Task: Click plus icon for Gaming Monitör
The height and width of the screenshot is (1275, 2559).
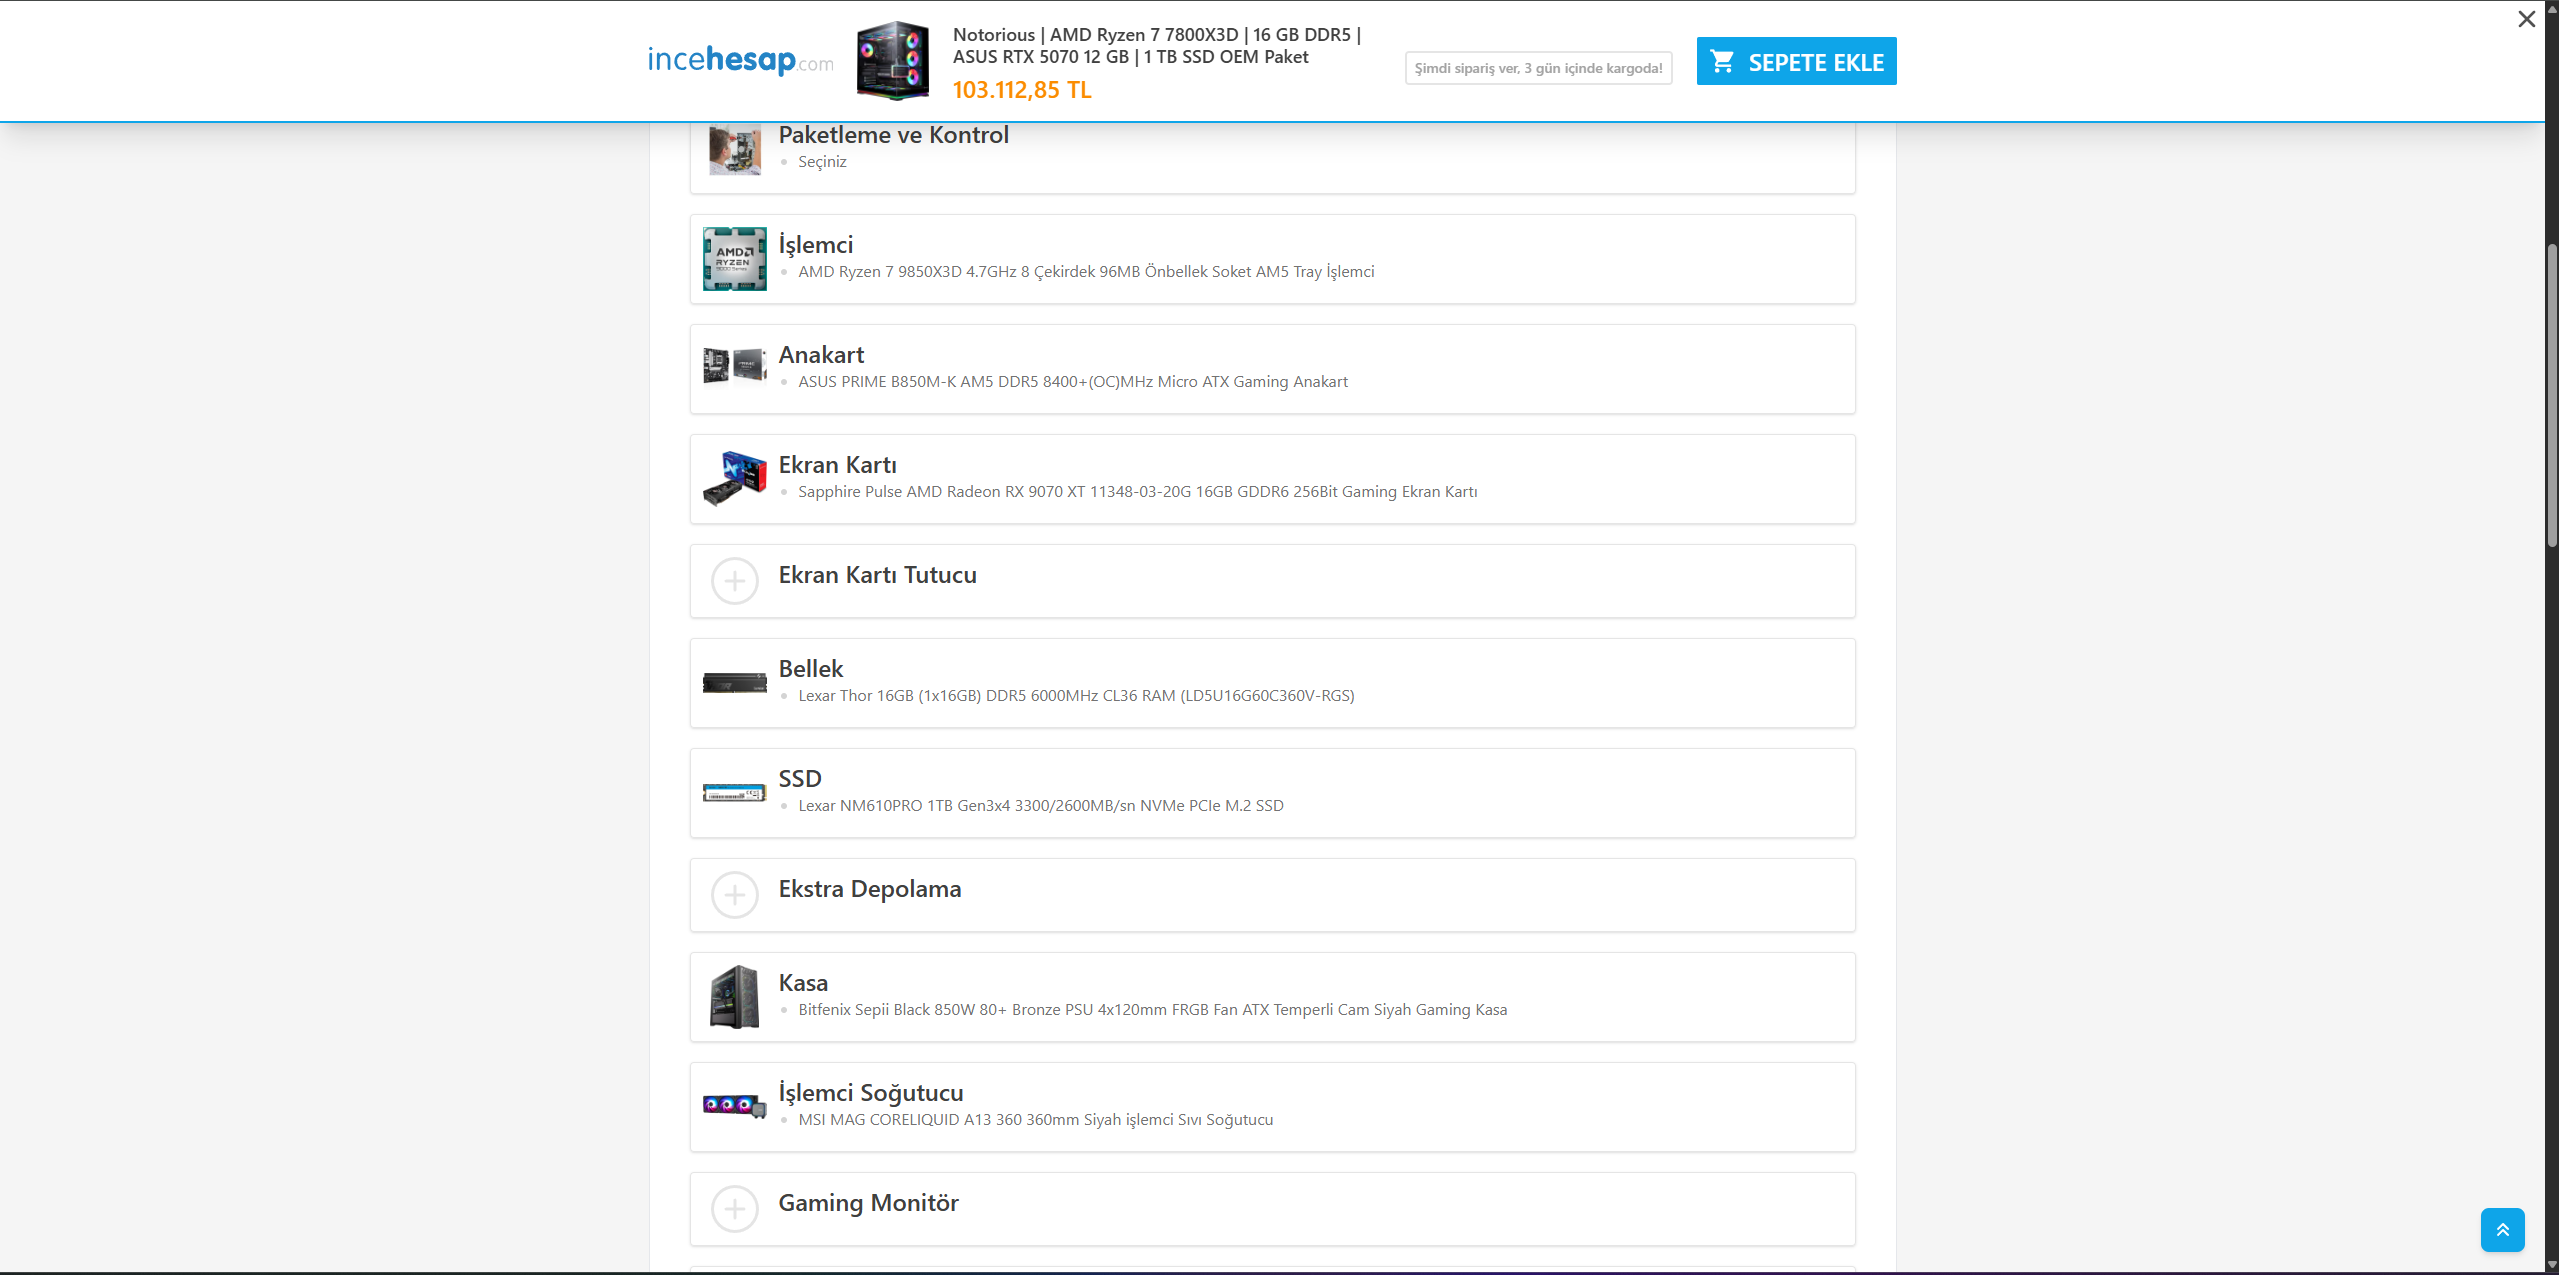Action: pyautogui.click(x=735, y=1209)
